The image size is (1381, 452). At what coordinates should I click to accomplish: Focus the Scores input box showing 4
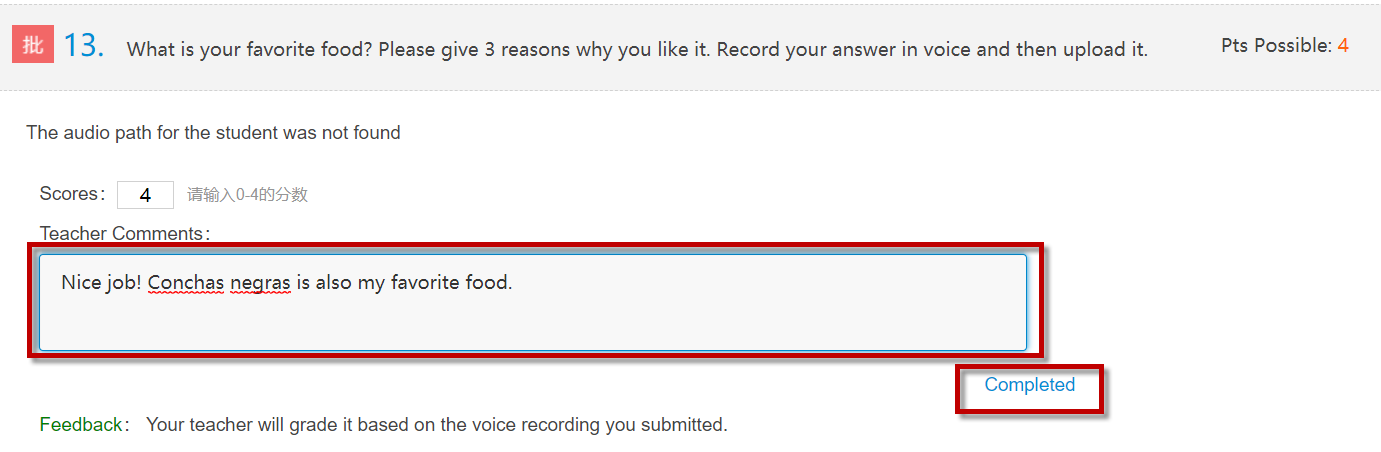[145, 195]
